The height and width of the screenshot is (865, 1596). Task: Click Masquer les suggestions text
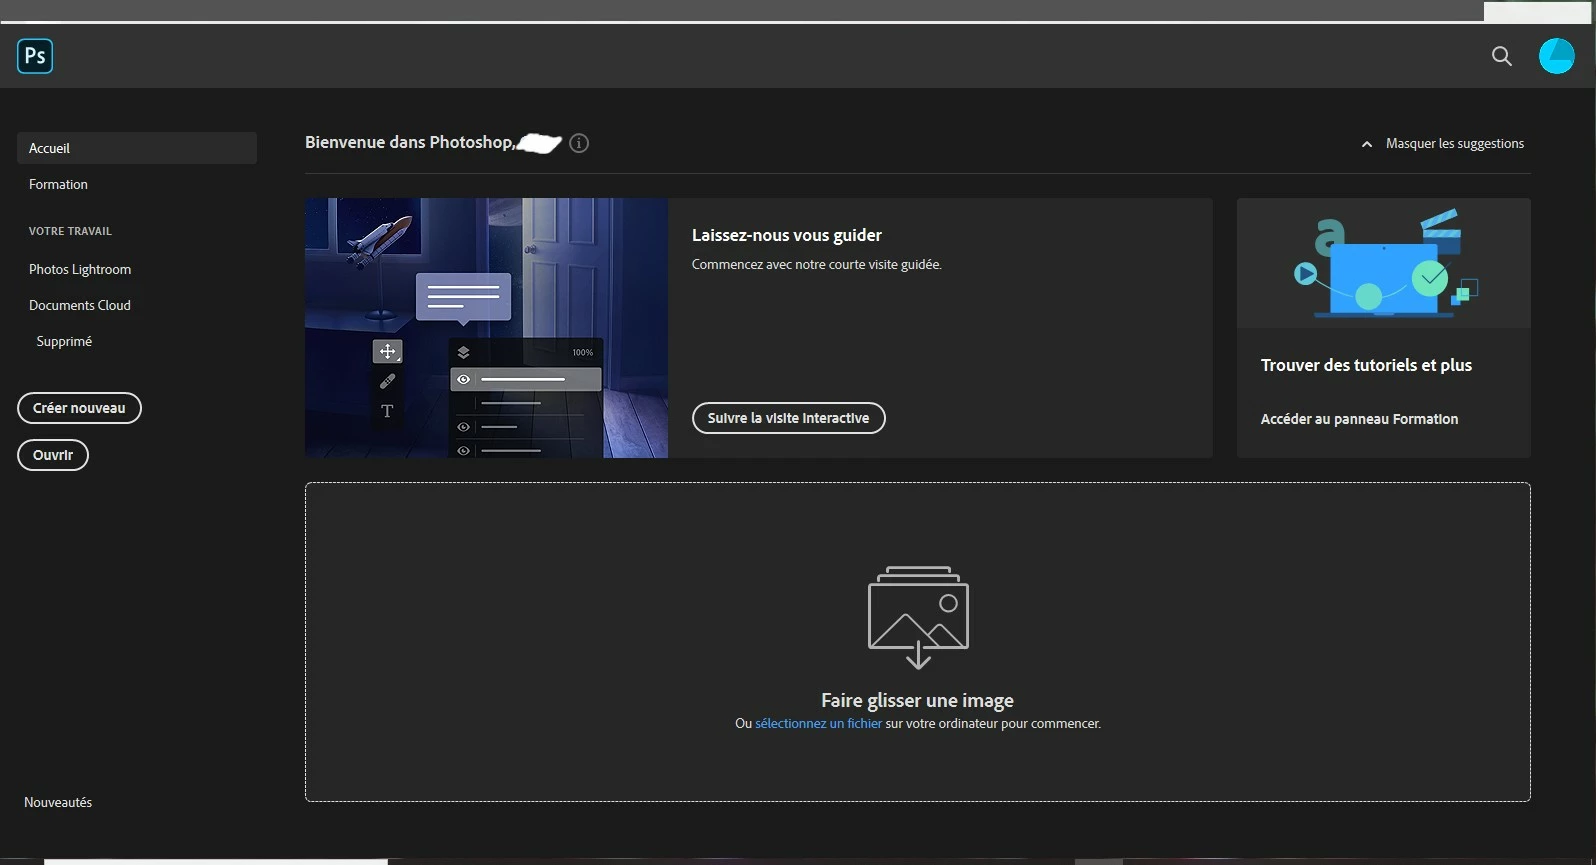click(x=1454, y=144)
